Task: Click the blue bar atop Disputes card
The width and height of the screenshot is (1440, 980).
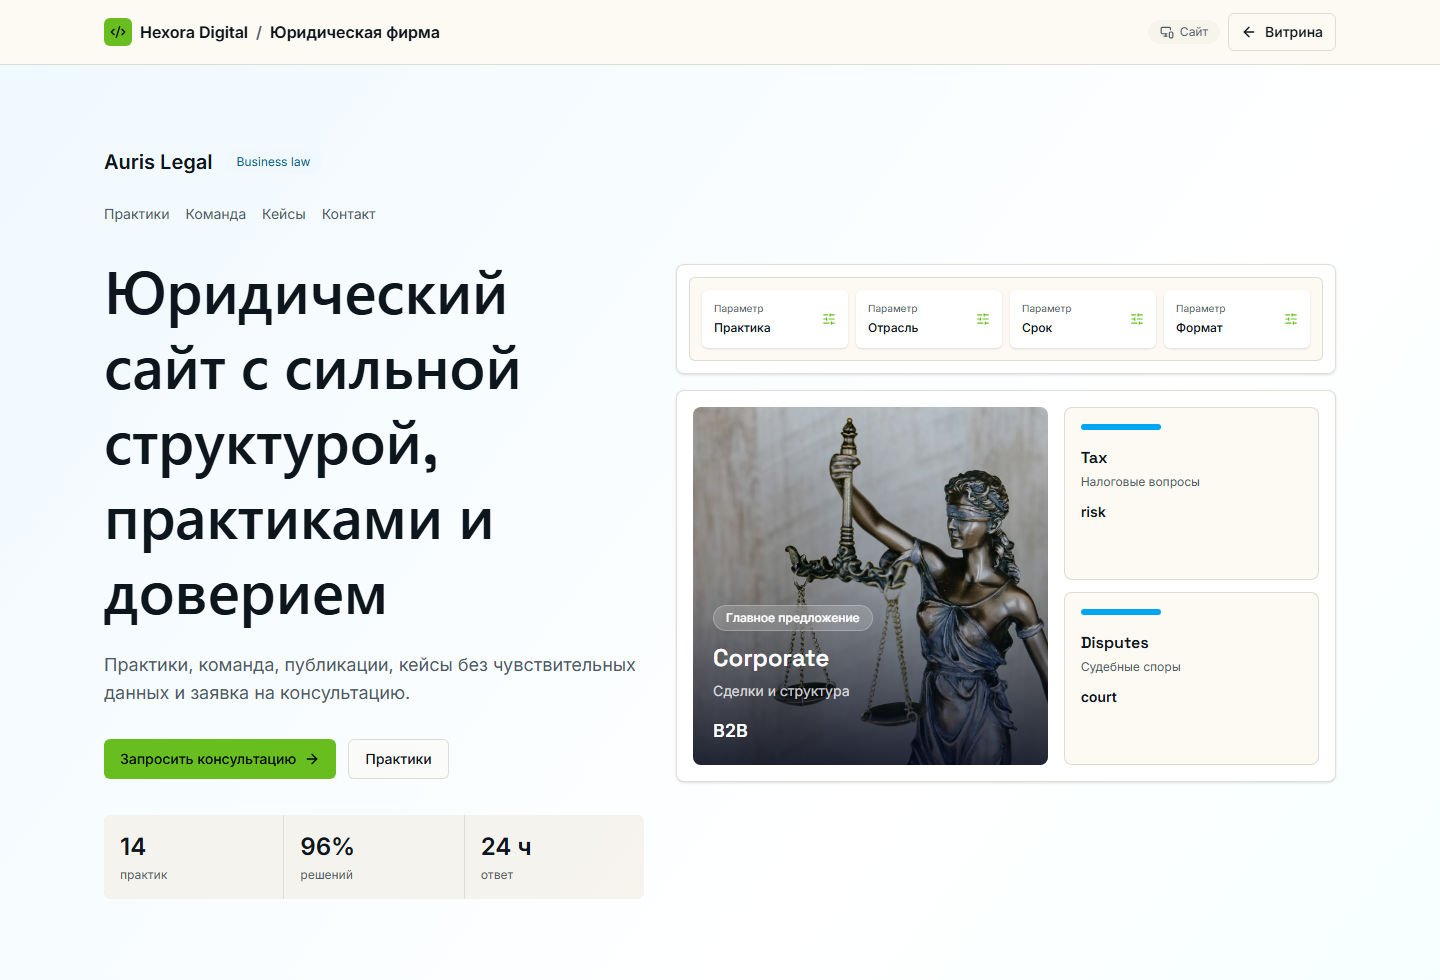Action: point(1121,612)
